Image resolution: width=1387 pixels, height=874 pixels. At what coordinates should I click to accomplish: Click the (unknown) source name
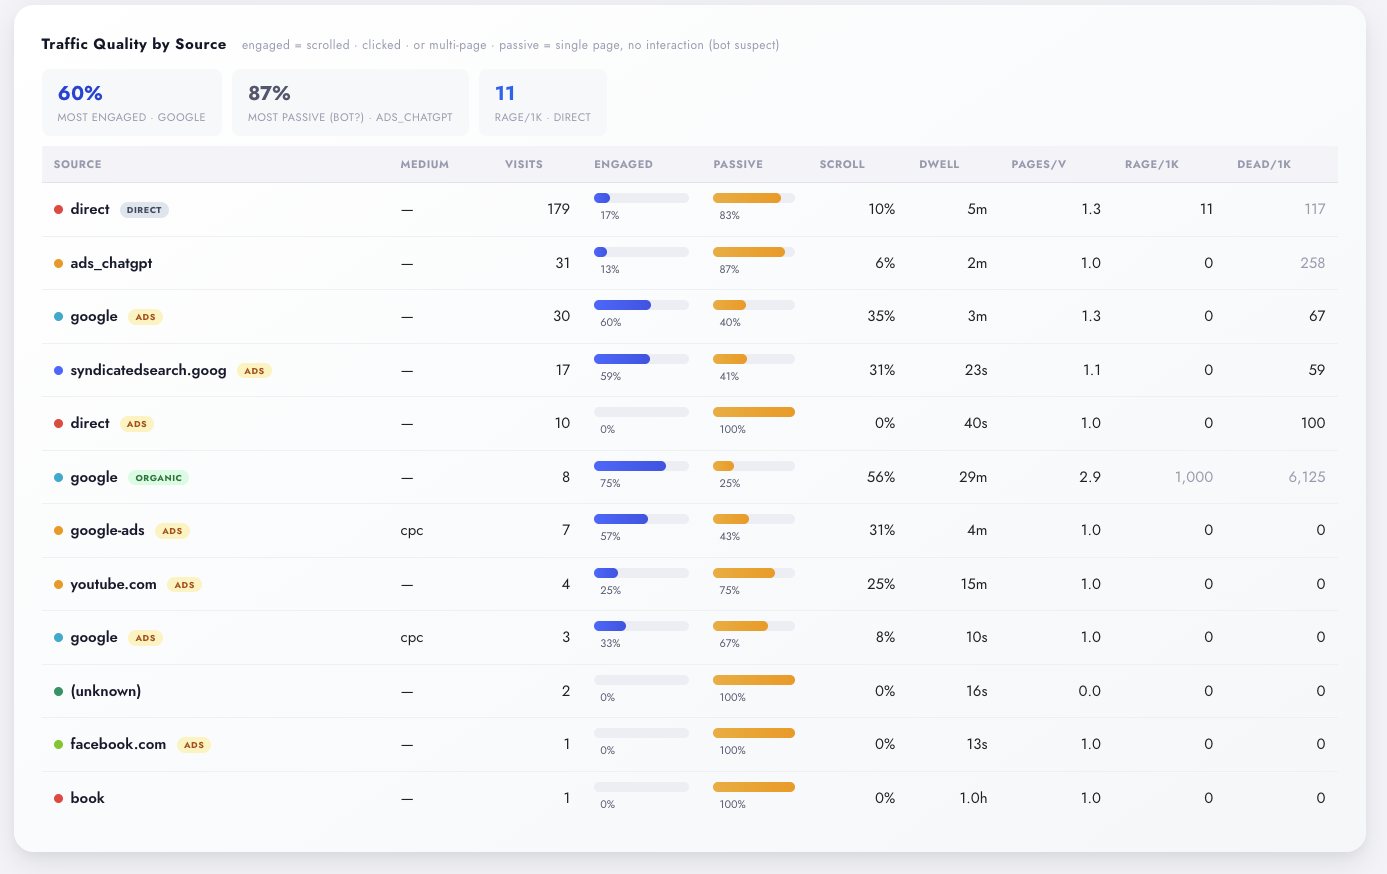[x=105, y=691]
